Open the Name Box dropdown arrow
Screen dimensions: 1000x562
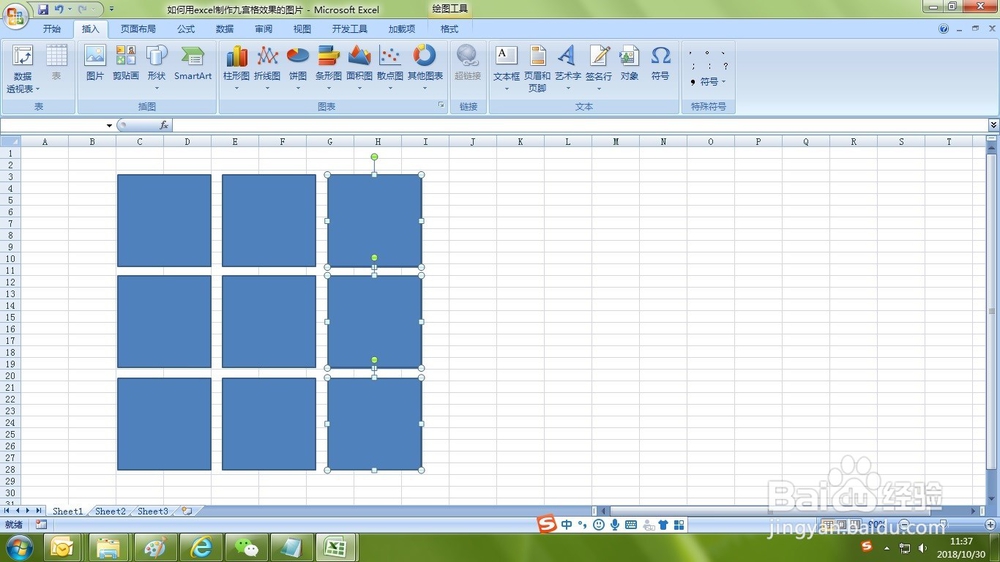coord(109,125)
